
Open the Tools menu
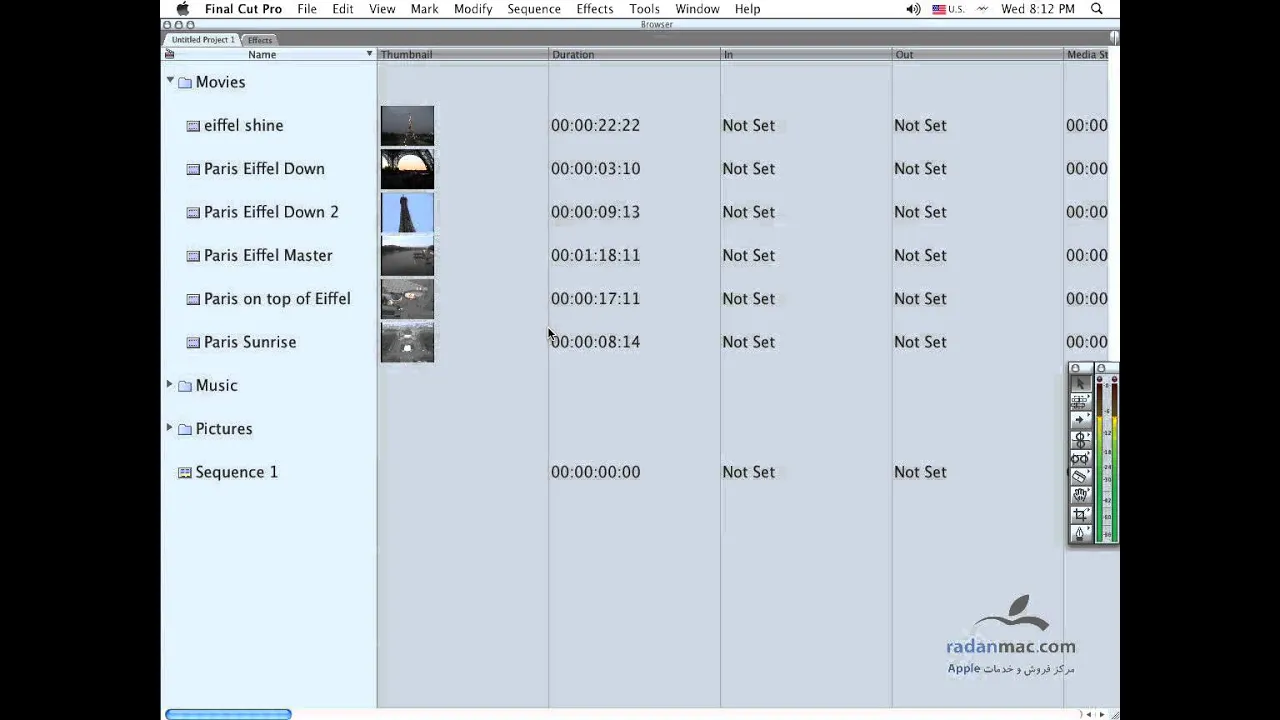tap(644, 9)
